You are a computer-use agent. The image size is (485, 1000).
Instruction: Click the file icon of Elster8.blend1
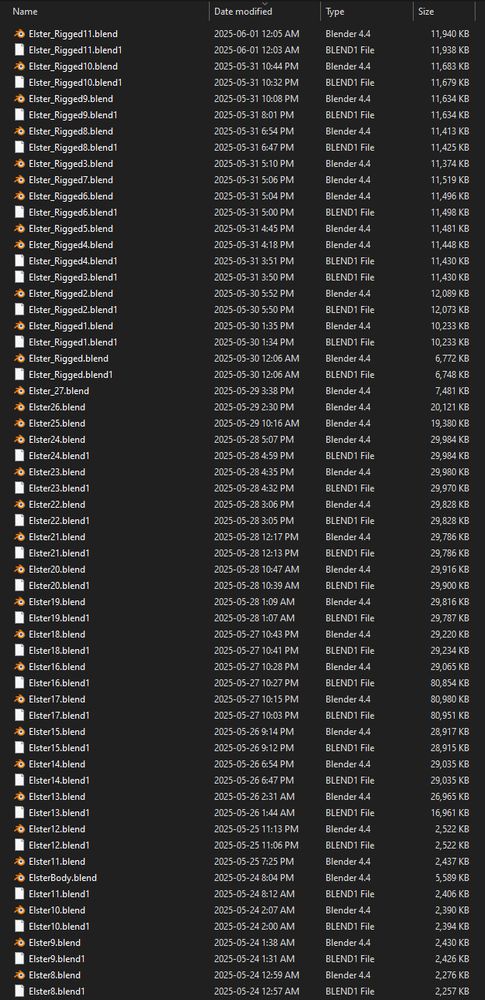click(x=20, y=991)
